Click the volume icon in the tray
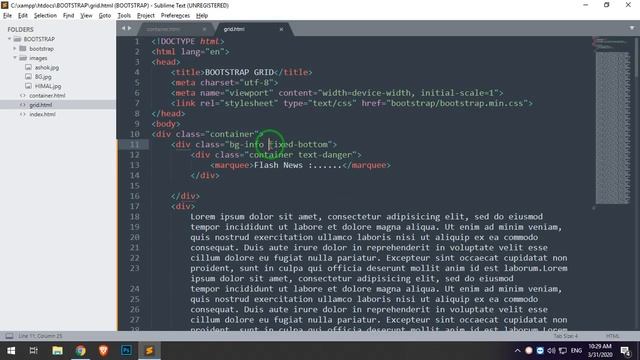The width and height of the screenshot is (640, 360). coord(551,351)
